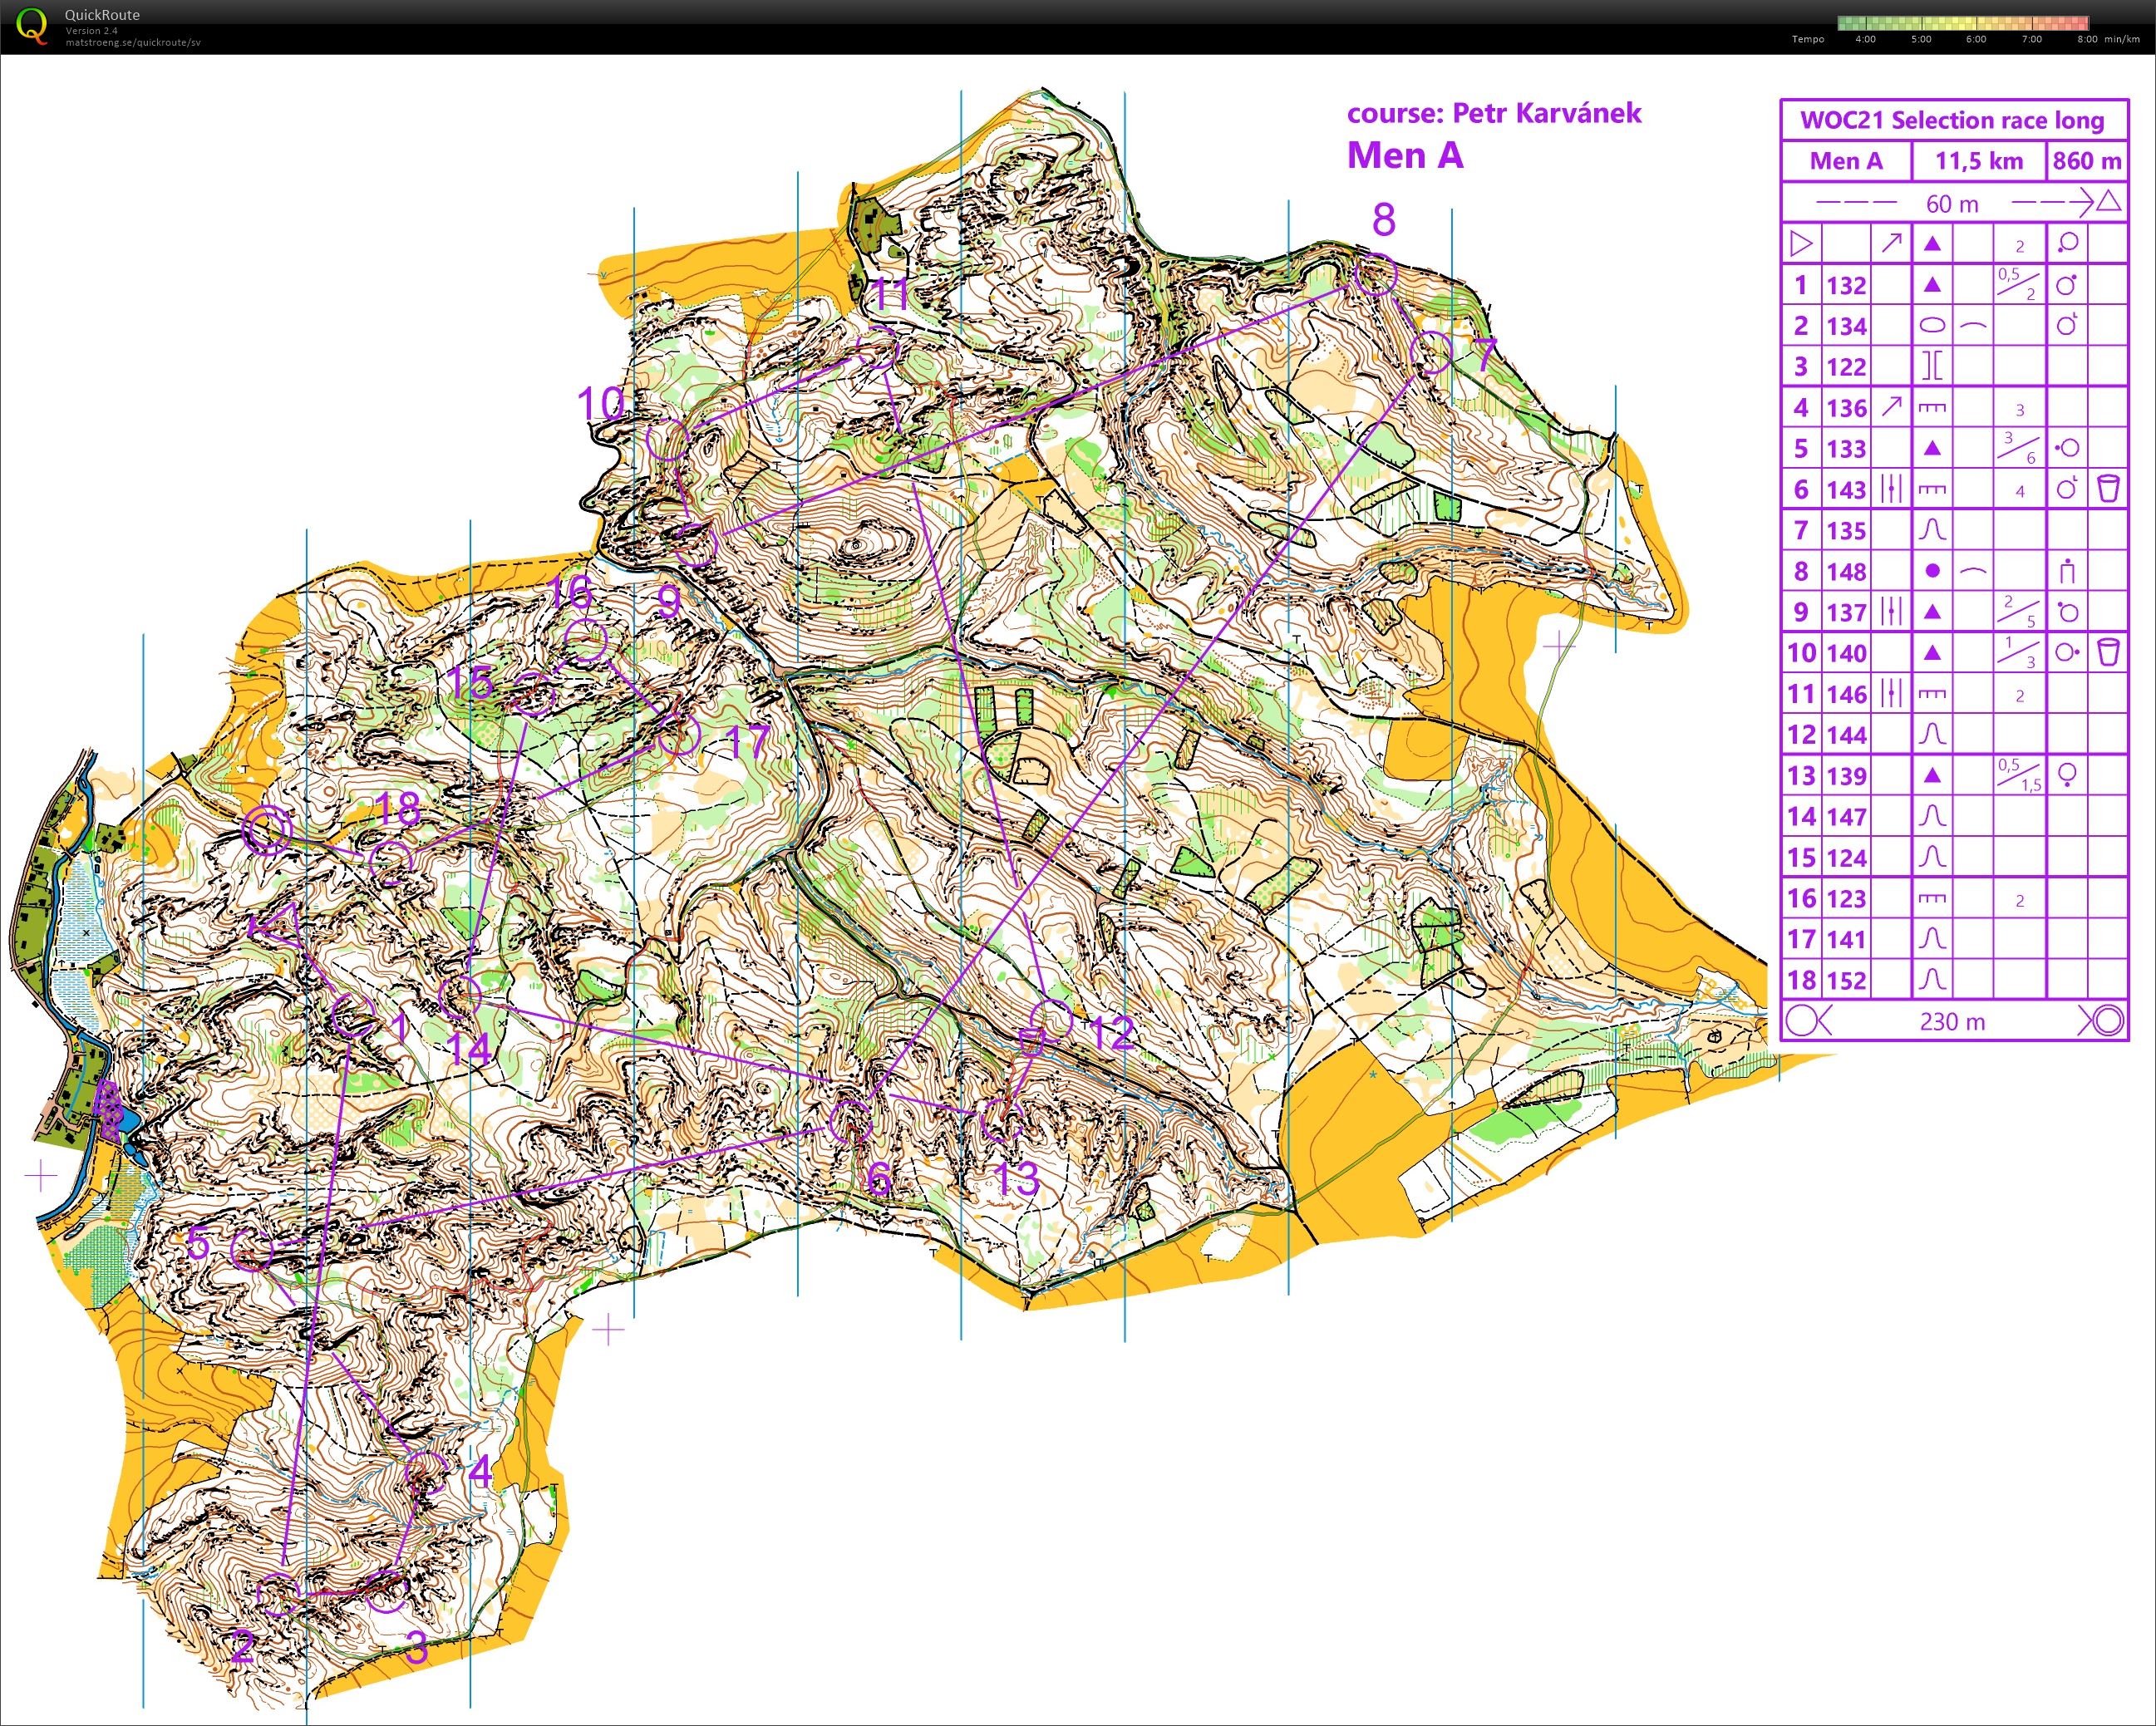Viewport: 2156px width, 1726px height.
Task: Click the start triangle in description table
Action: [x=1801, y=243]
